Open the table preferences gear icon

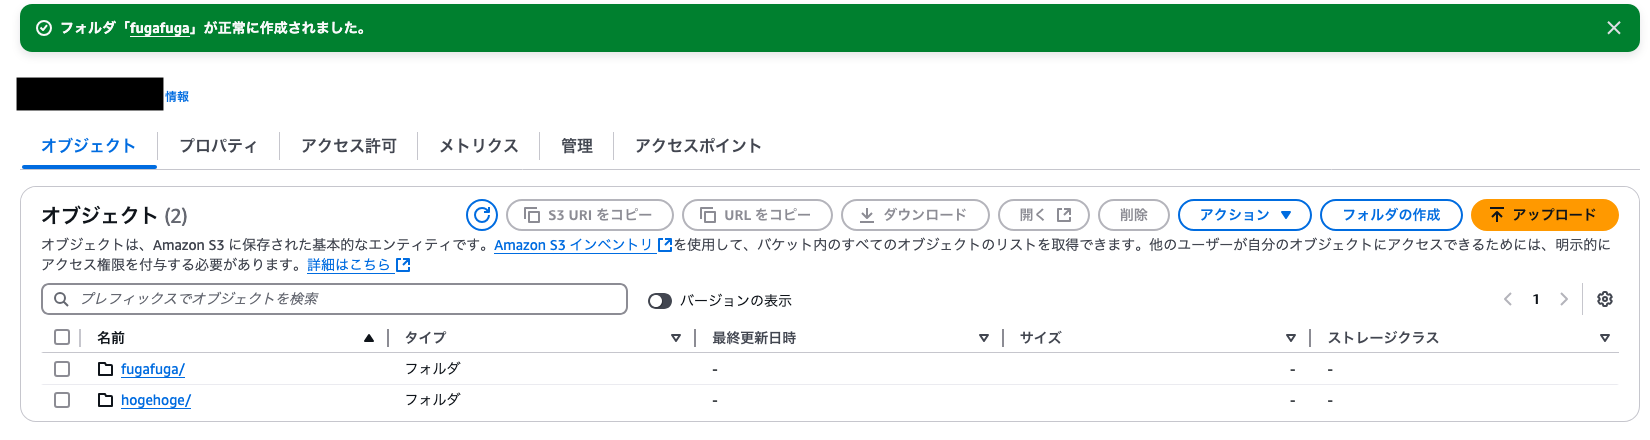1605,299
